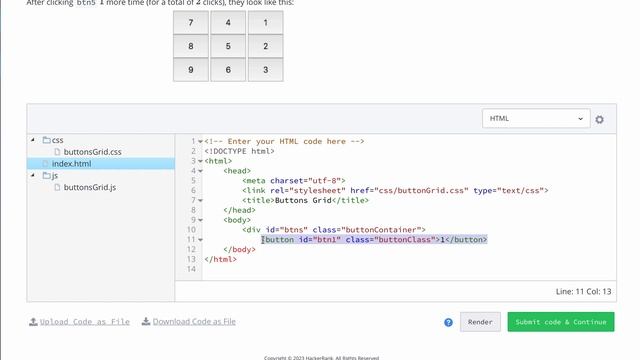
Task: Click example grid button 2
Action: pyautogui.click(x=266, y=46)
